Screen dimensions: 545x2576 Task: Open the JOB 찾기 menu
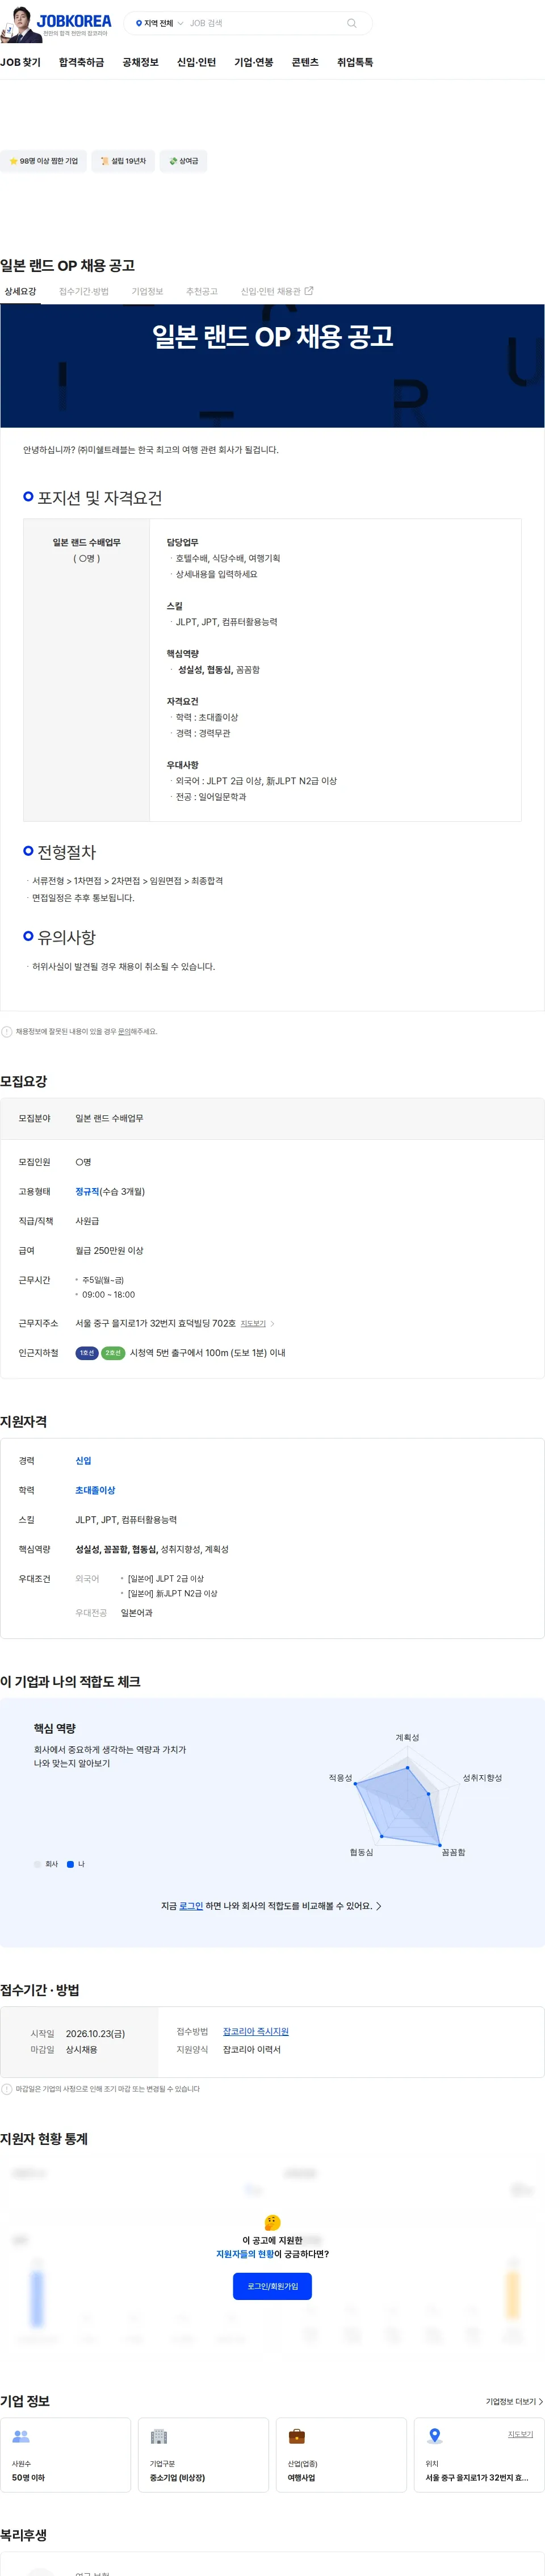tap(20, 62)
